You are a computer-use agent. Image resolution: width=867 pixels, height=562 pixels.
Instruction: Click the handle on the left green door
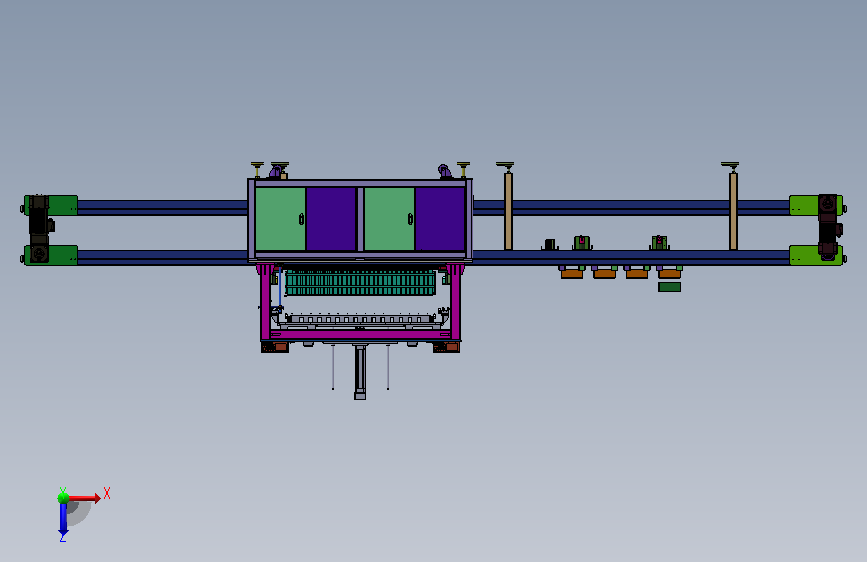click(x=301, y=220)
